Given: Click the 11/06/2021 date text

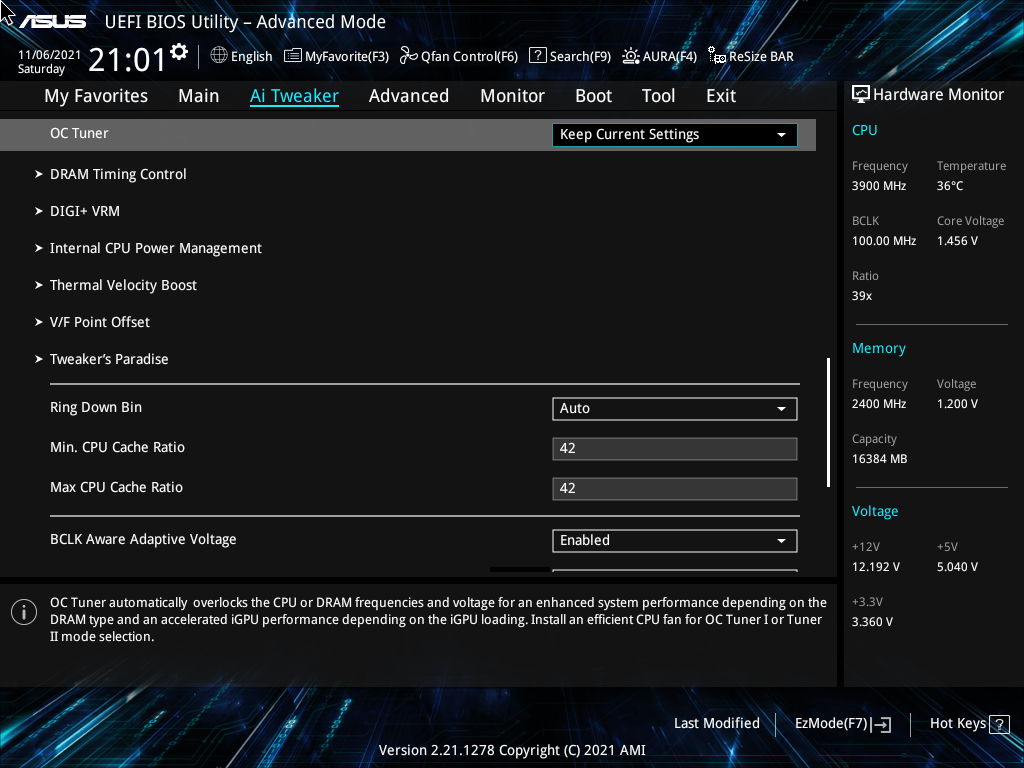Looking at the screenshot, I should 49,55.
